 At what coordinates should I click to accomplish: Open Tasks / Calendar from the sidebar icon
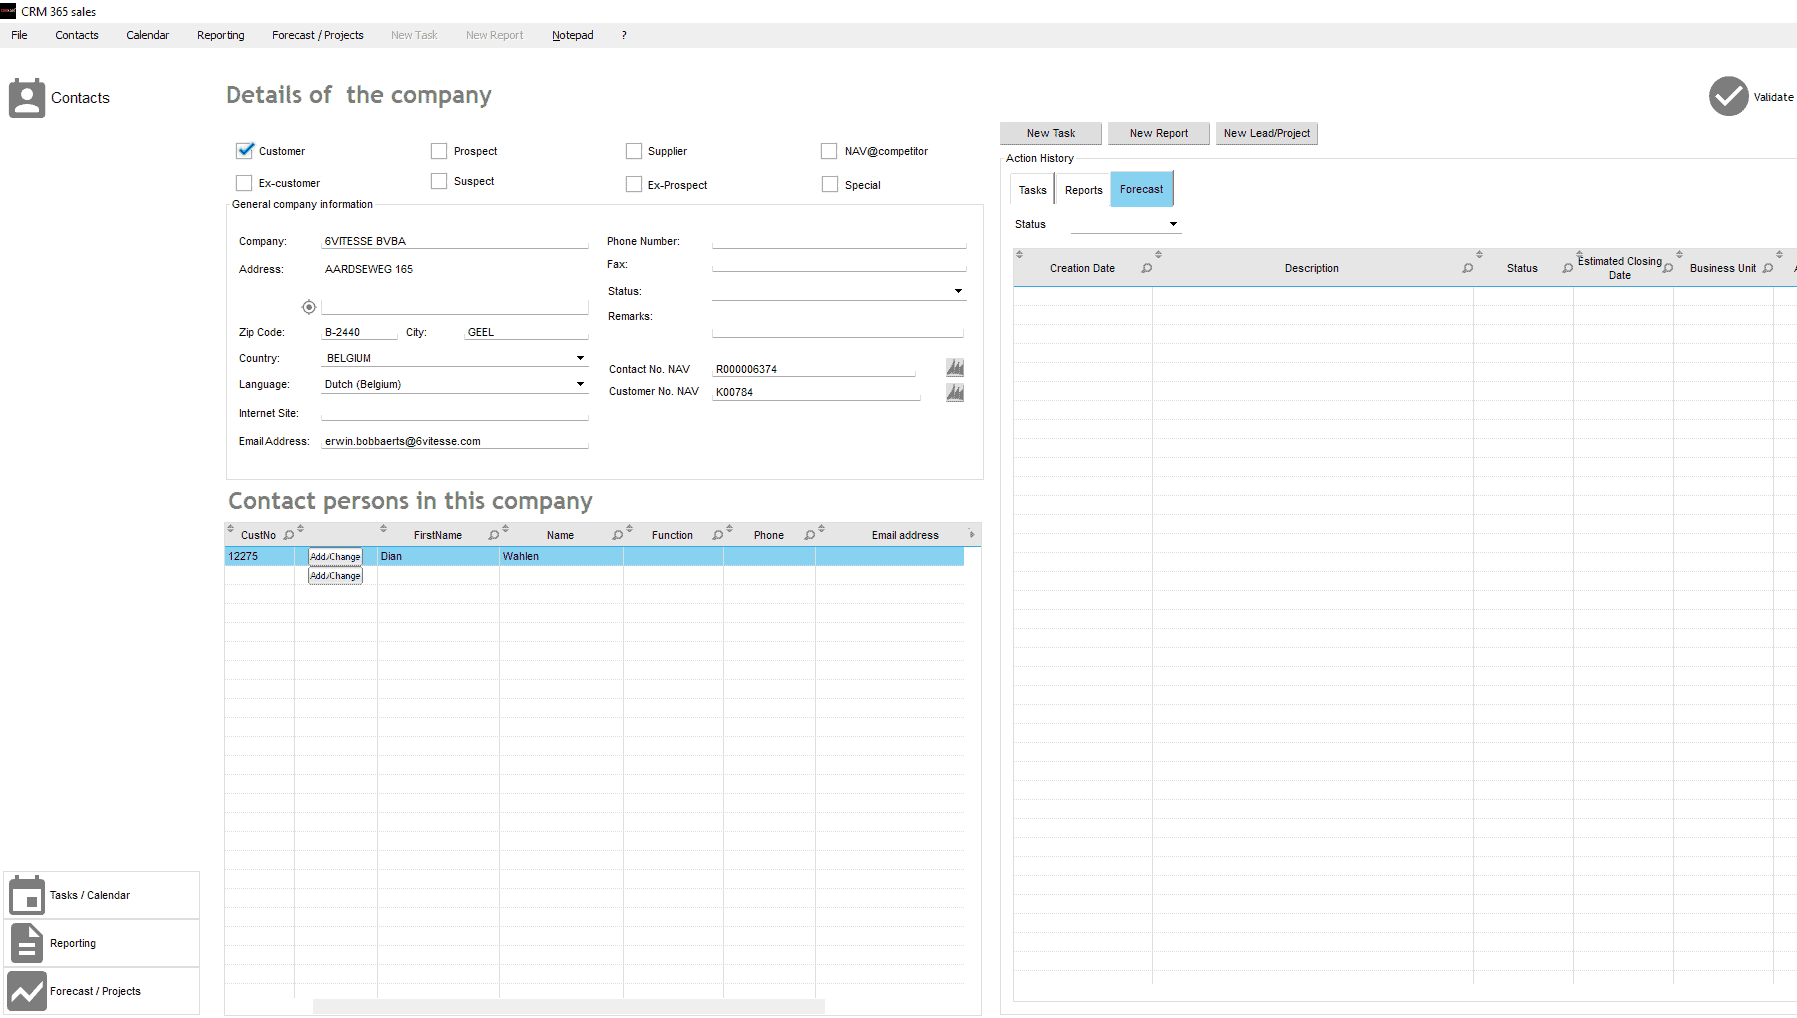coord(27,895)
